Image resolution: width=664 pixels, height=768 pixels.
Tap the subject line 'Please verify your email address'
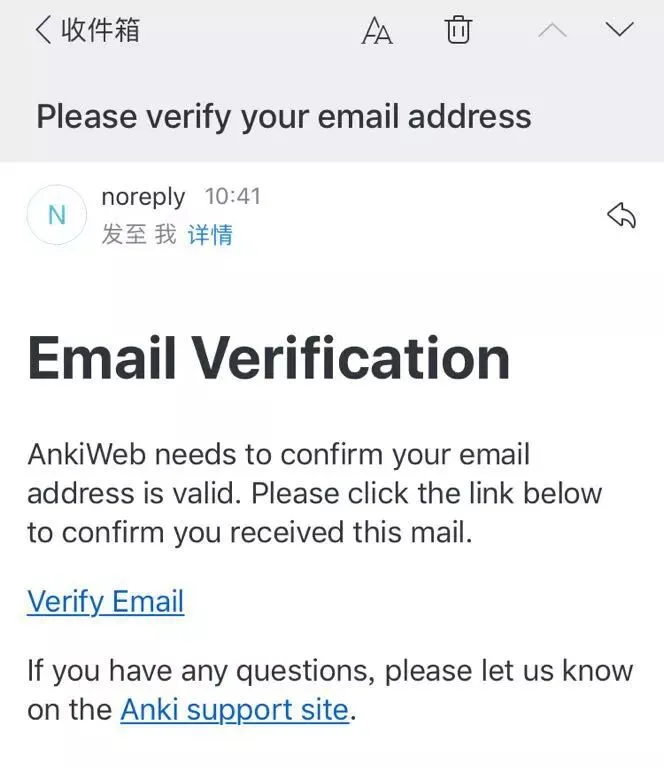click(x=284, y=117)
